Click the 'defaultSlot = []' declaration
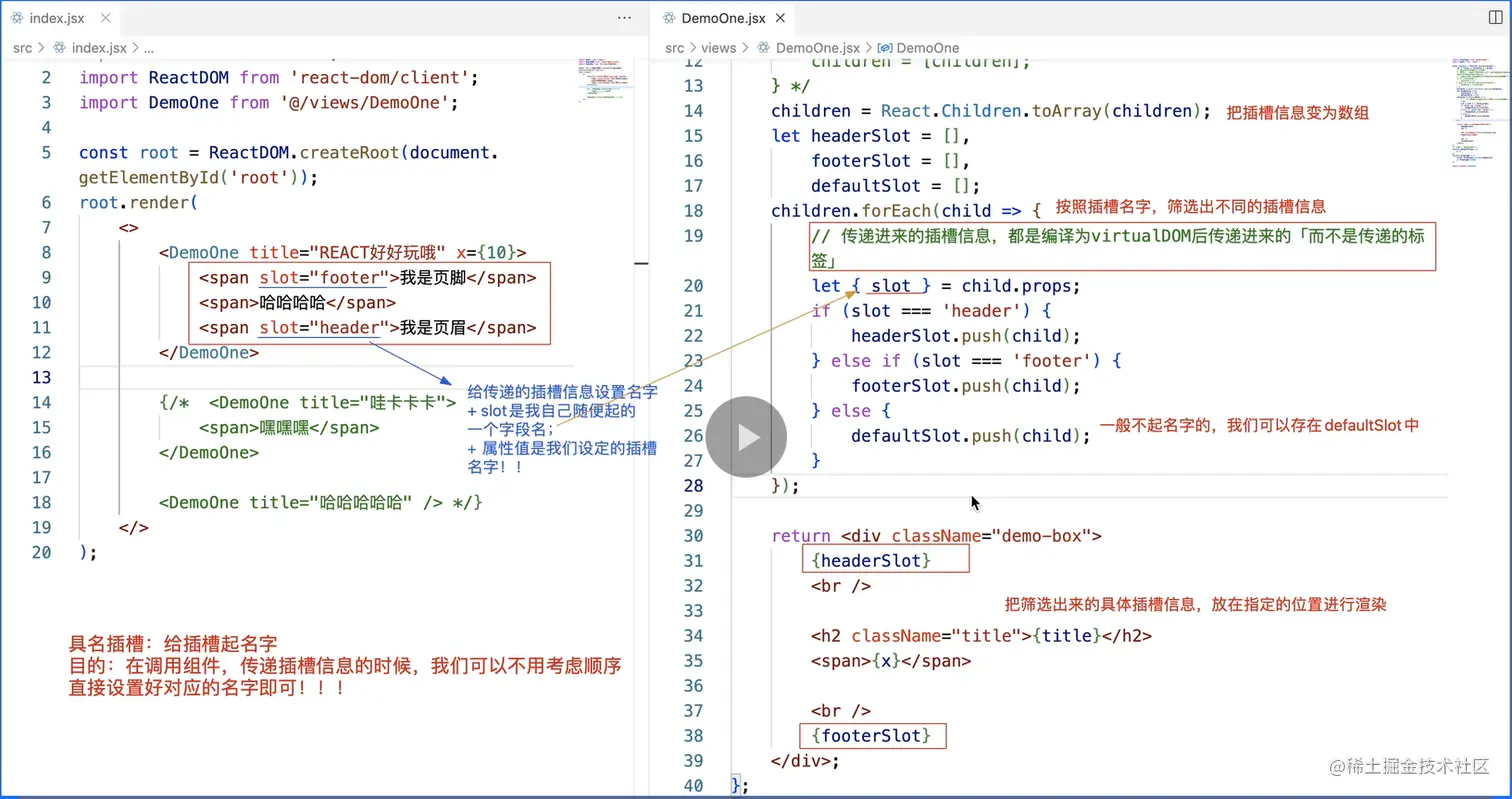Image resolution: width=1512 pixels, height=799 pixels. [896, 185]
